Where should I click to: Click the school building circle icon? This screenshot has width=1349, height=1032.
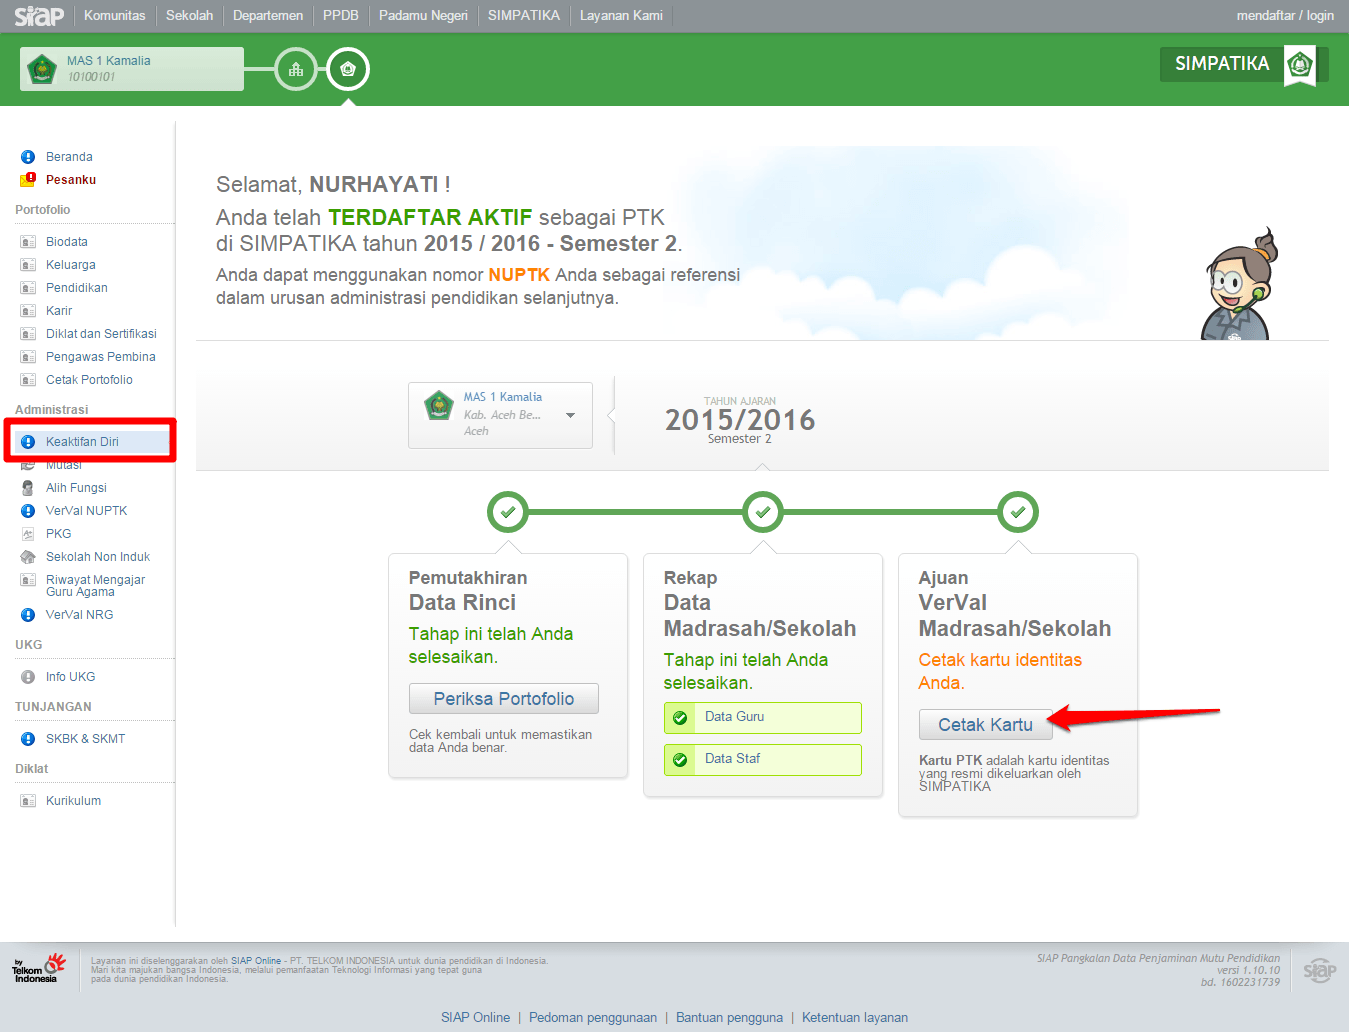click(296, 69)
